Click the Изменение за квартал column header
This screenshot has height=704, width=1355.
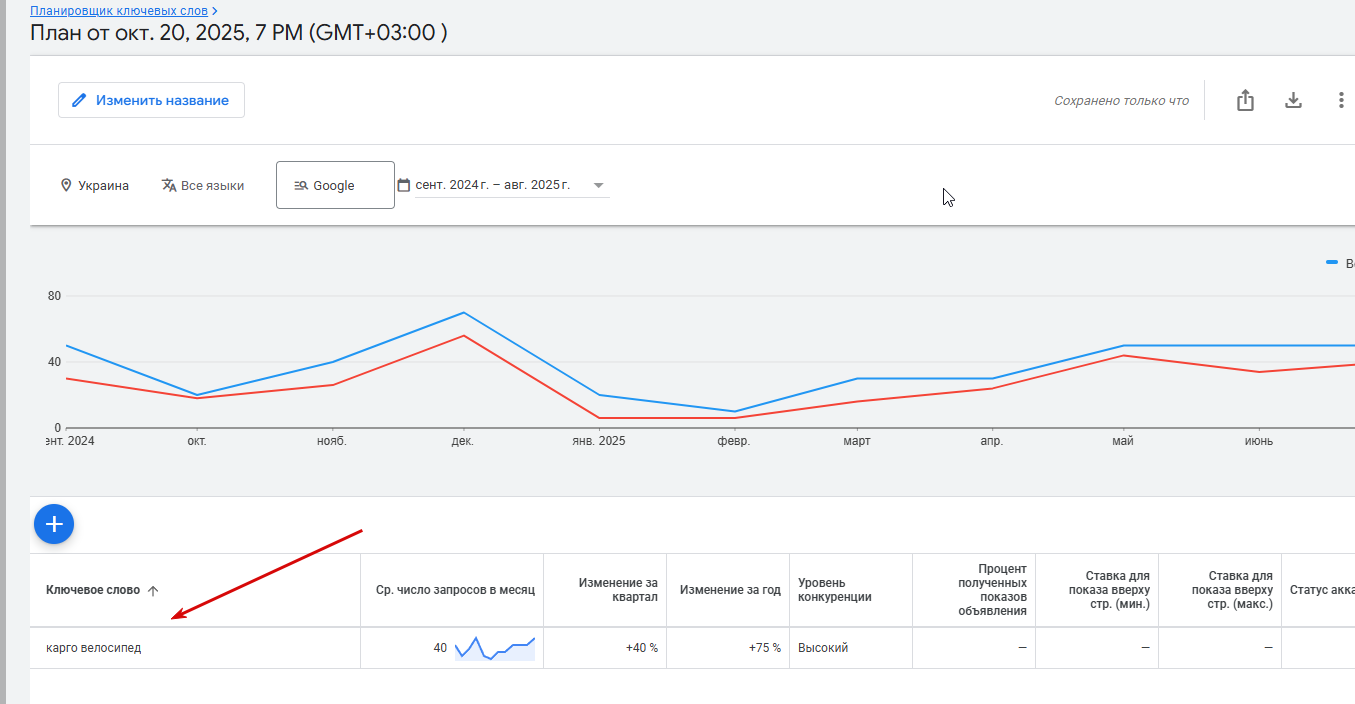[618, 590]
